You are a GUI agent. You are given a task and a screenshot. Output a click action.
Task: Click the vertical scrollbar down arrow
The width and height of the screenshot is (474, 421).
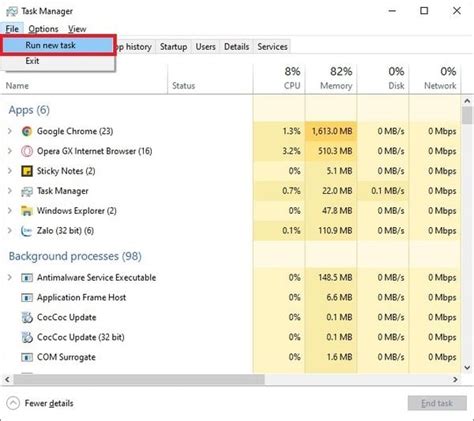[x=467, y=368]
